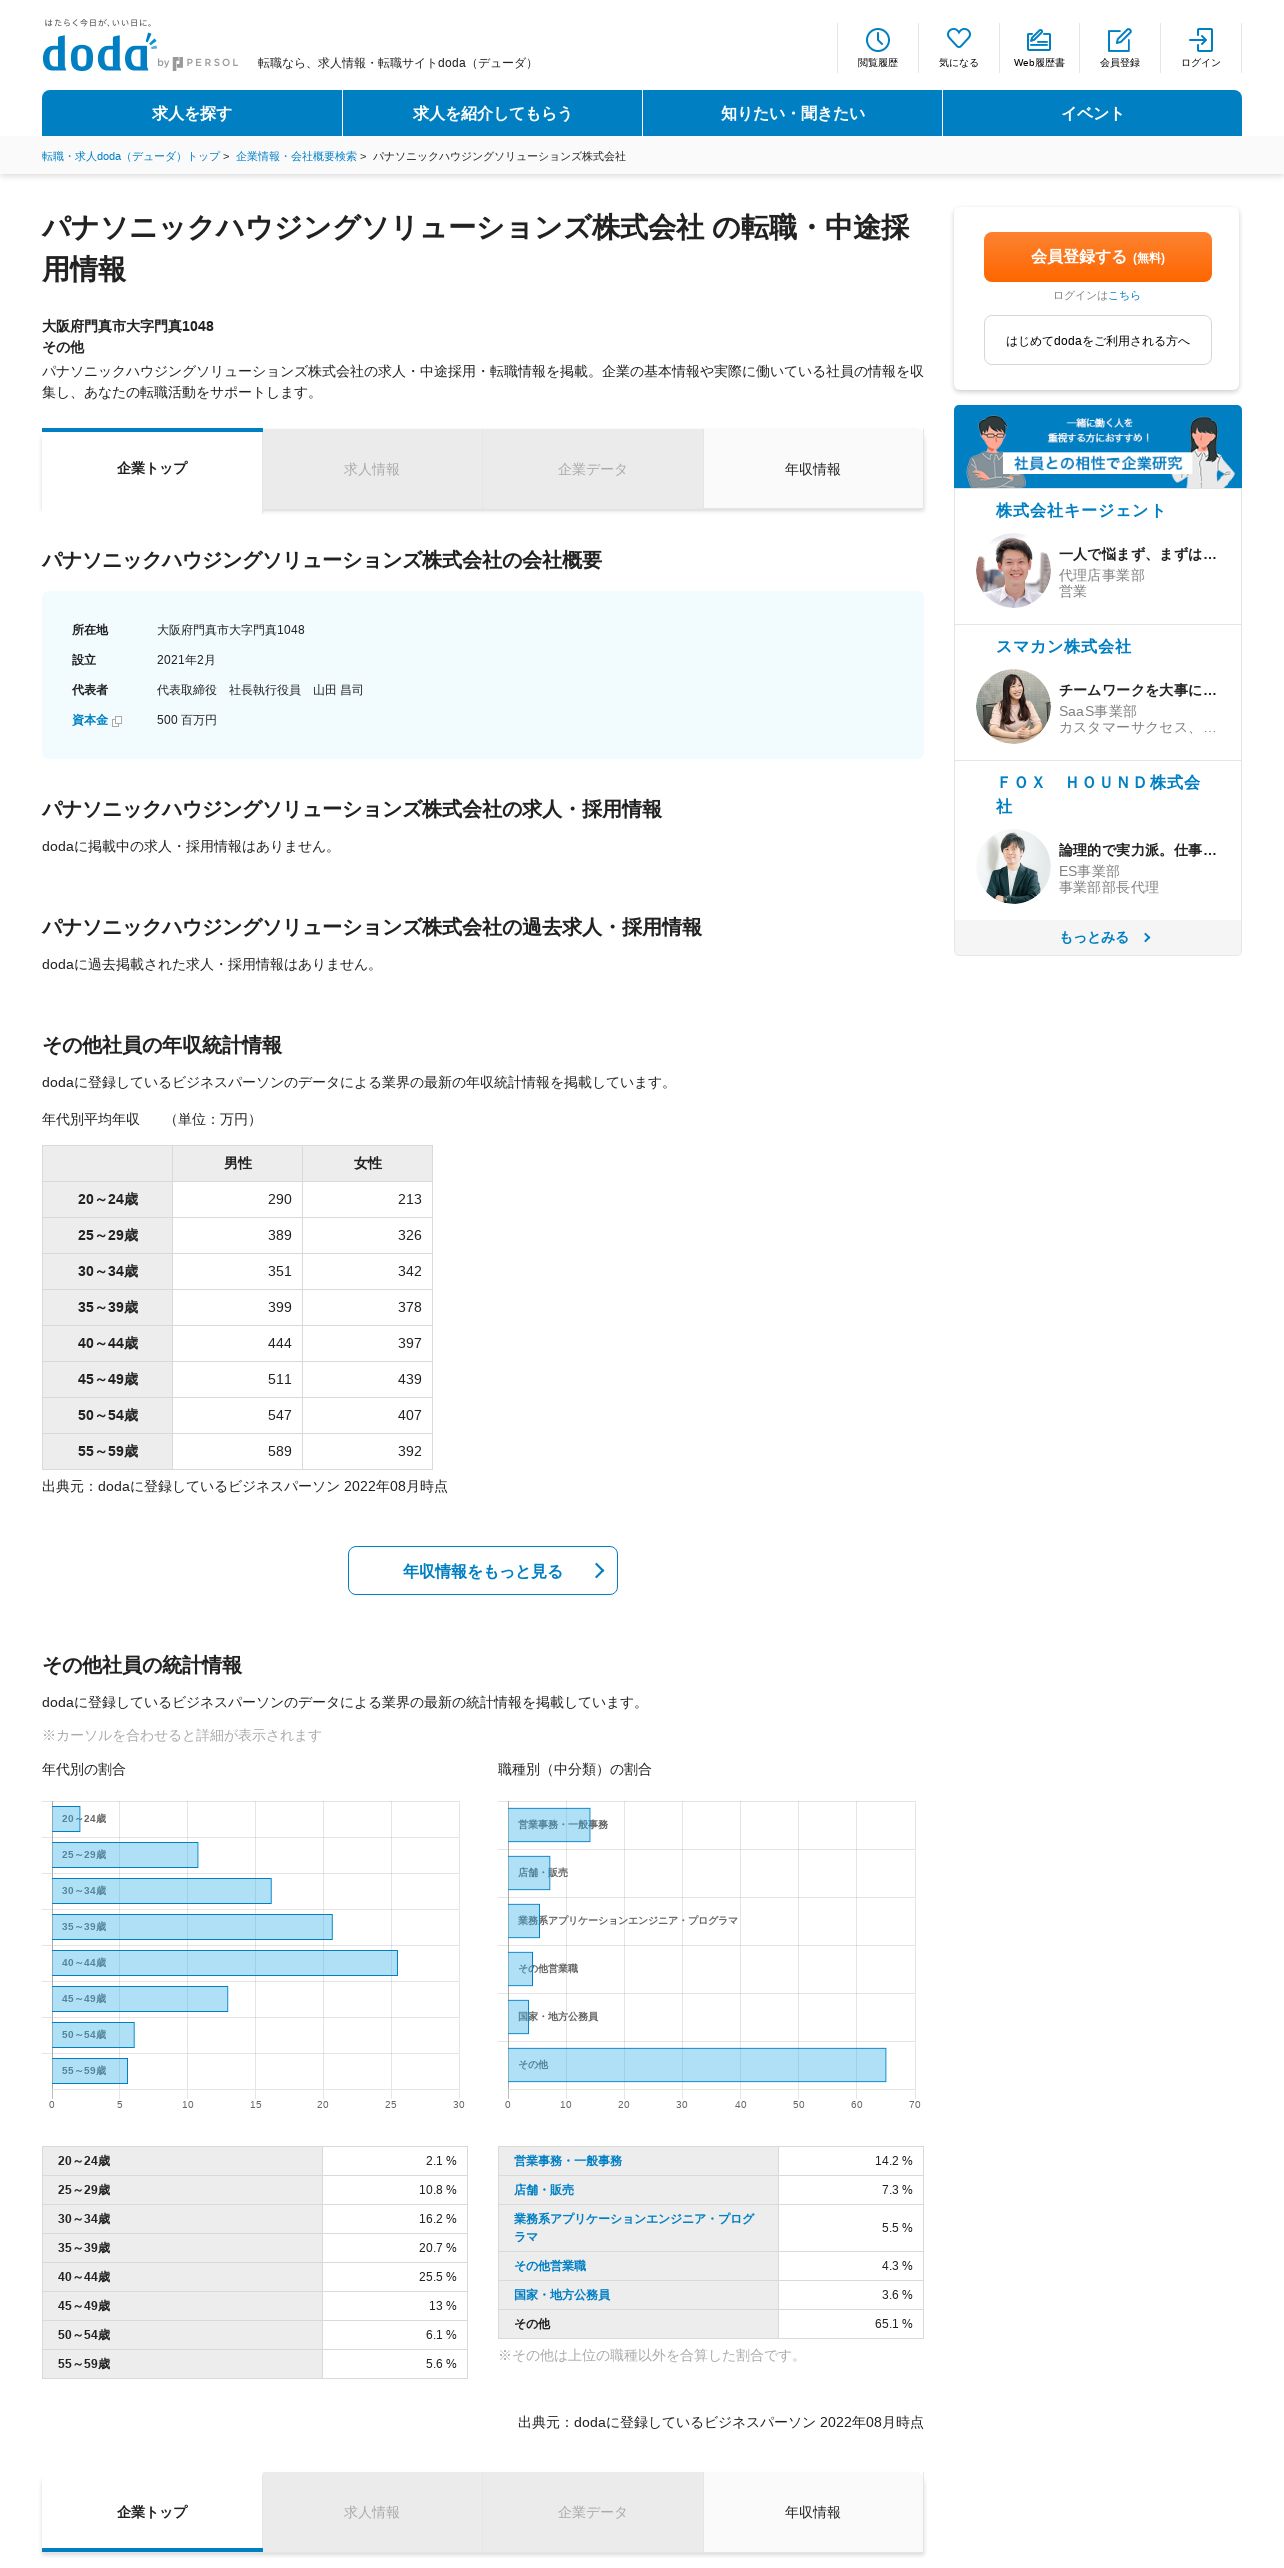The width and height of the screenshot is (1284, 2568).
Task: Click 一人で悩まず、まずは… headline
Action: 1137,554
